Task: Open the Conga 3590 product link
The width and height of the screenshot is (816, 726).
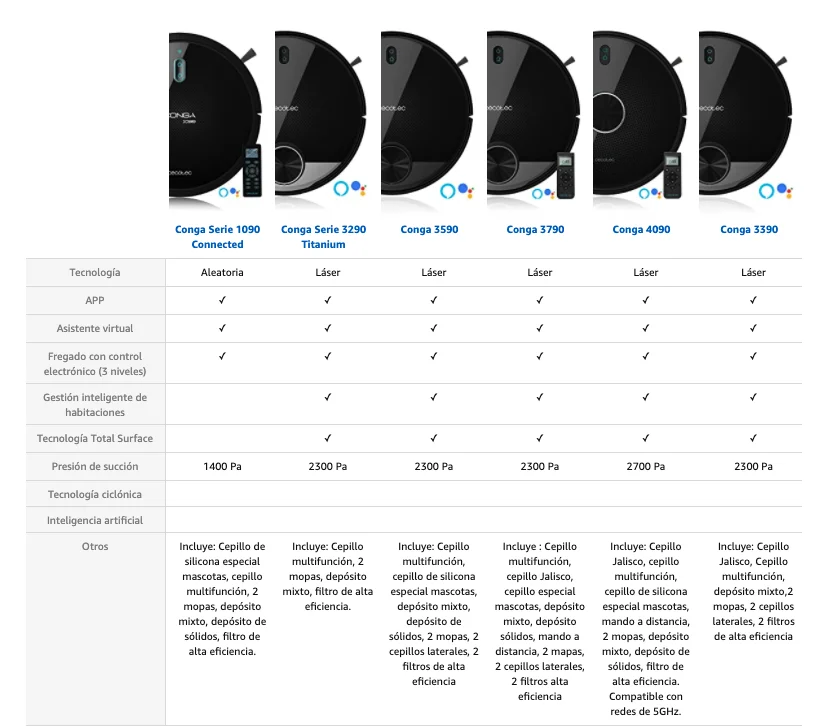Action: [429, 230]
